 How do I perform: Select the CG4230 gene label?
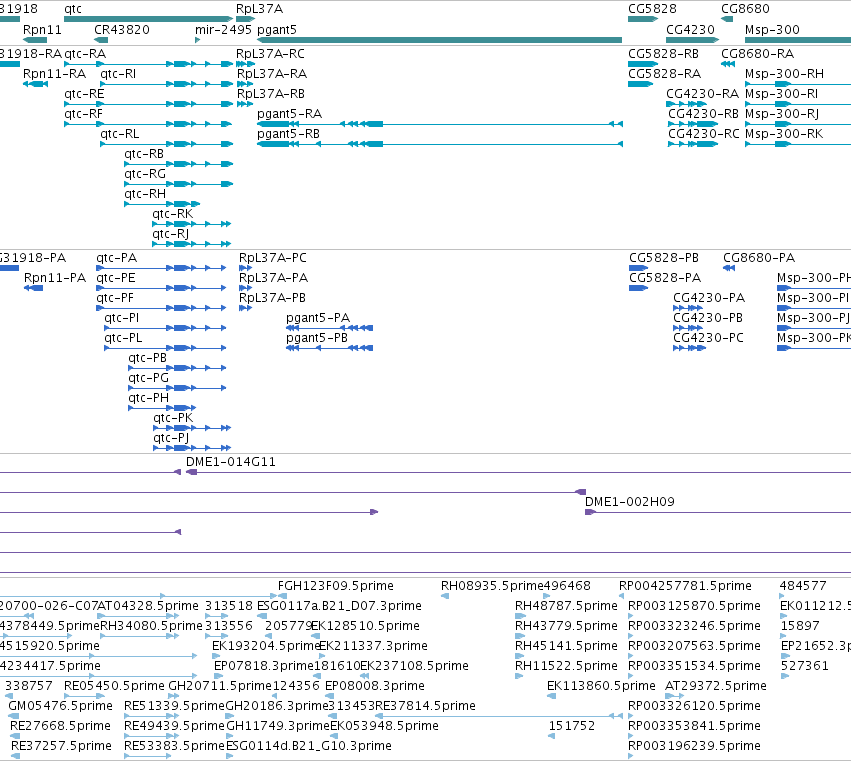pos(690,30)
